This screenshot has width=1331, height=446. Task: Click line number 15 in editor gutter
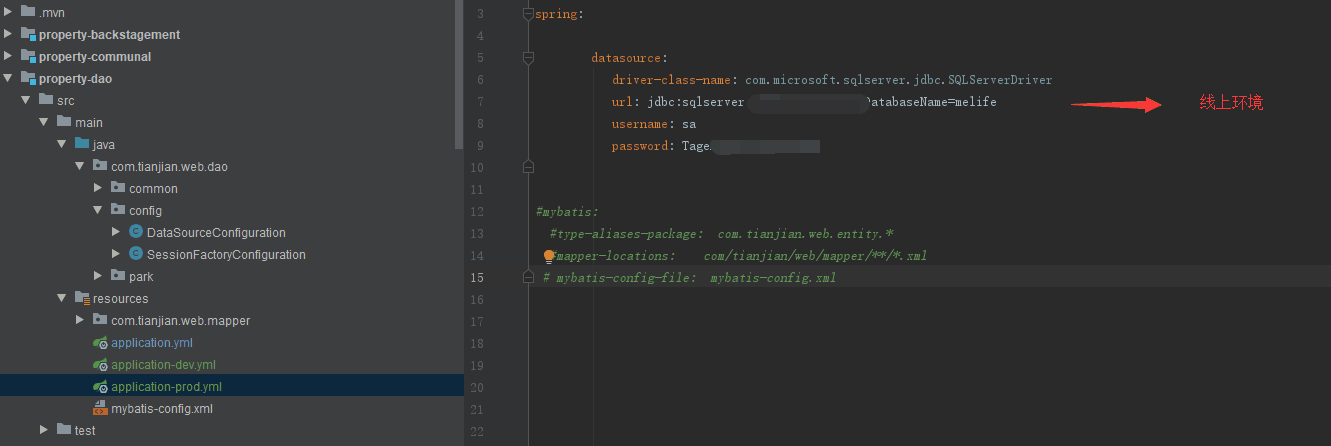pyautogui.click(x=476, y=278)
